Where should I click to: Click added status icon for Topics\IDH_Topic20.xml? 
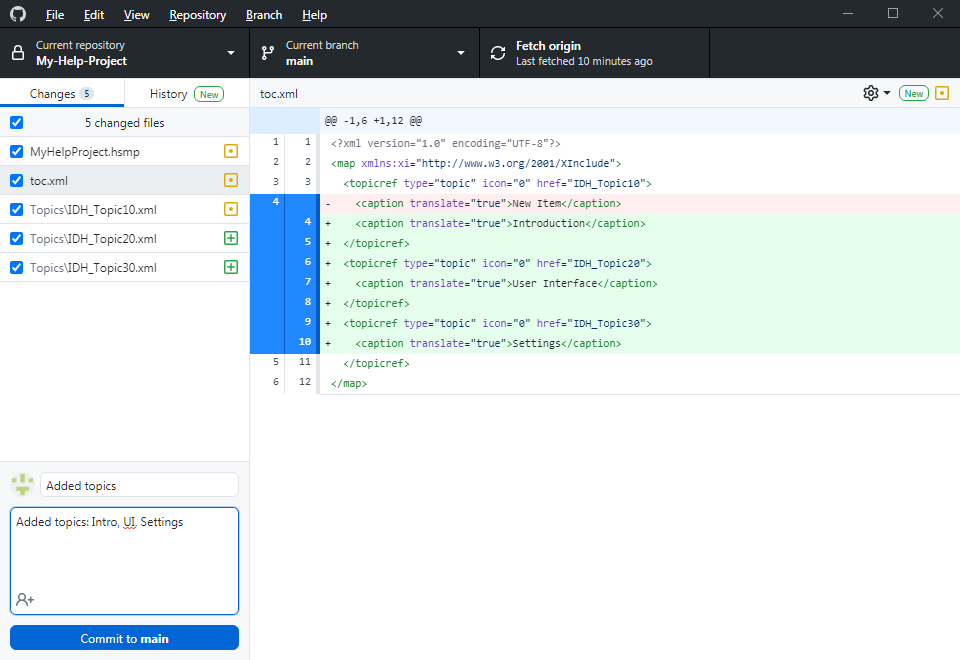[x=231, y=239]
